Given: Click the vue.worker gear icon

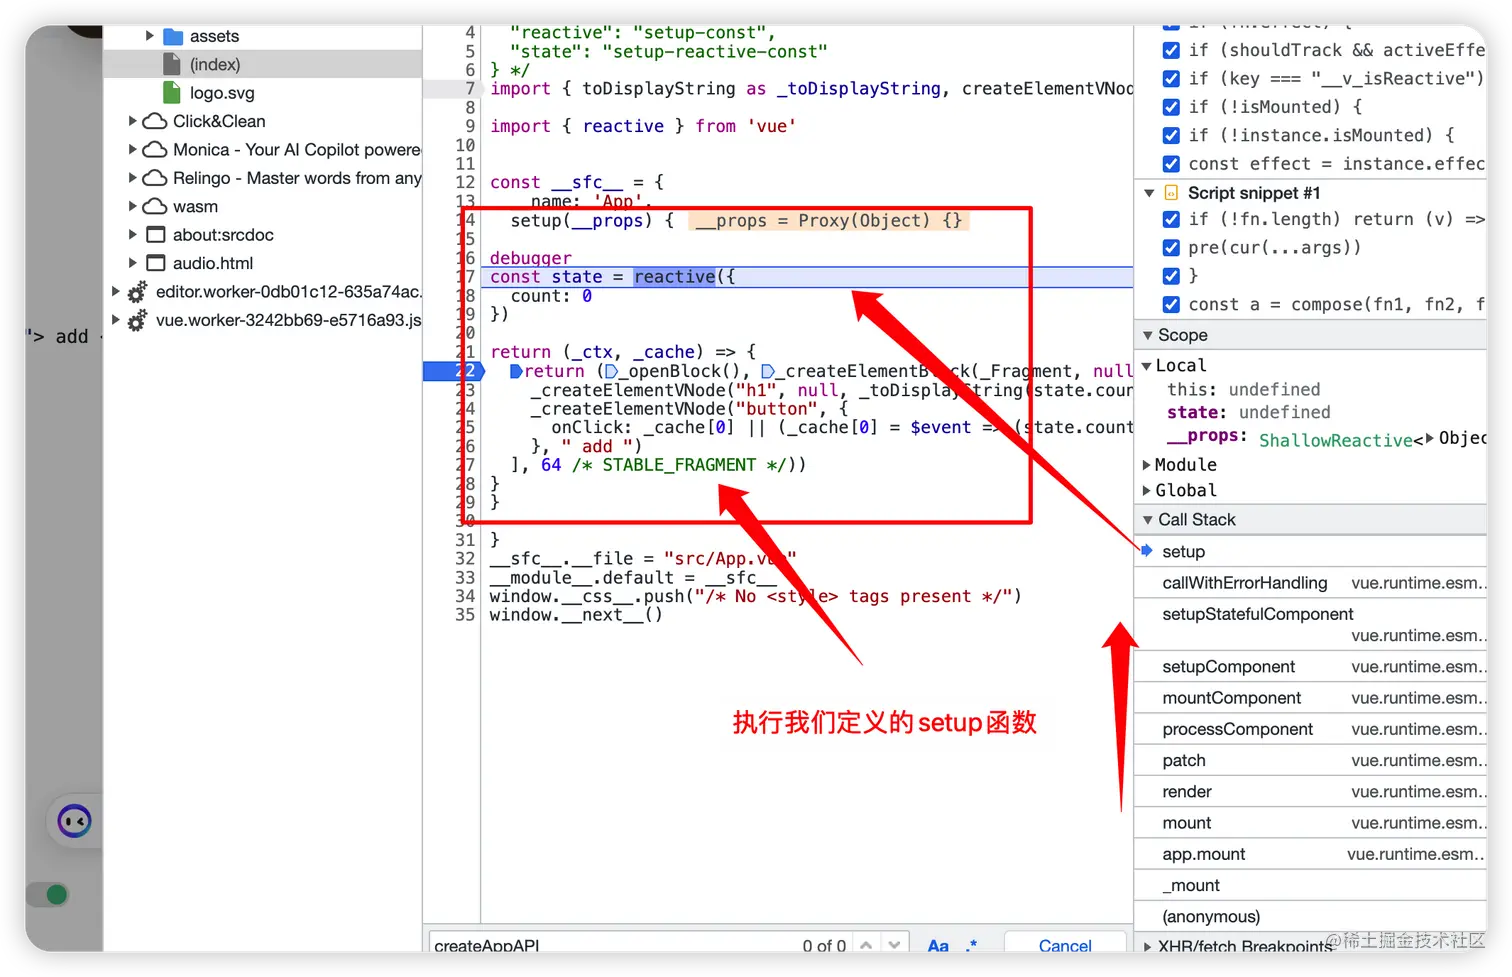Looking at the screenshot, I should click(138, 320).
